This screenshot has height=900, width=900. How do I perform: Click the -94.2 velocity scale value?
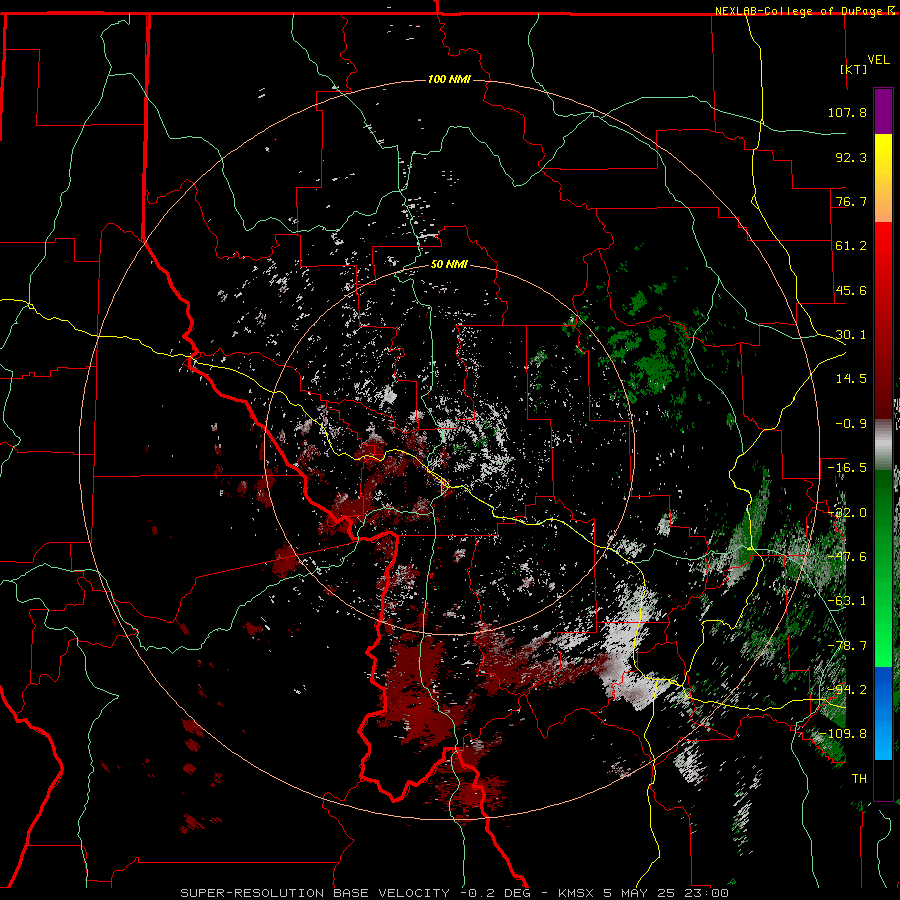click(x=847, y=690)
